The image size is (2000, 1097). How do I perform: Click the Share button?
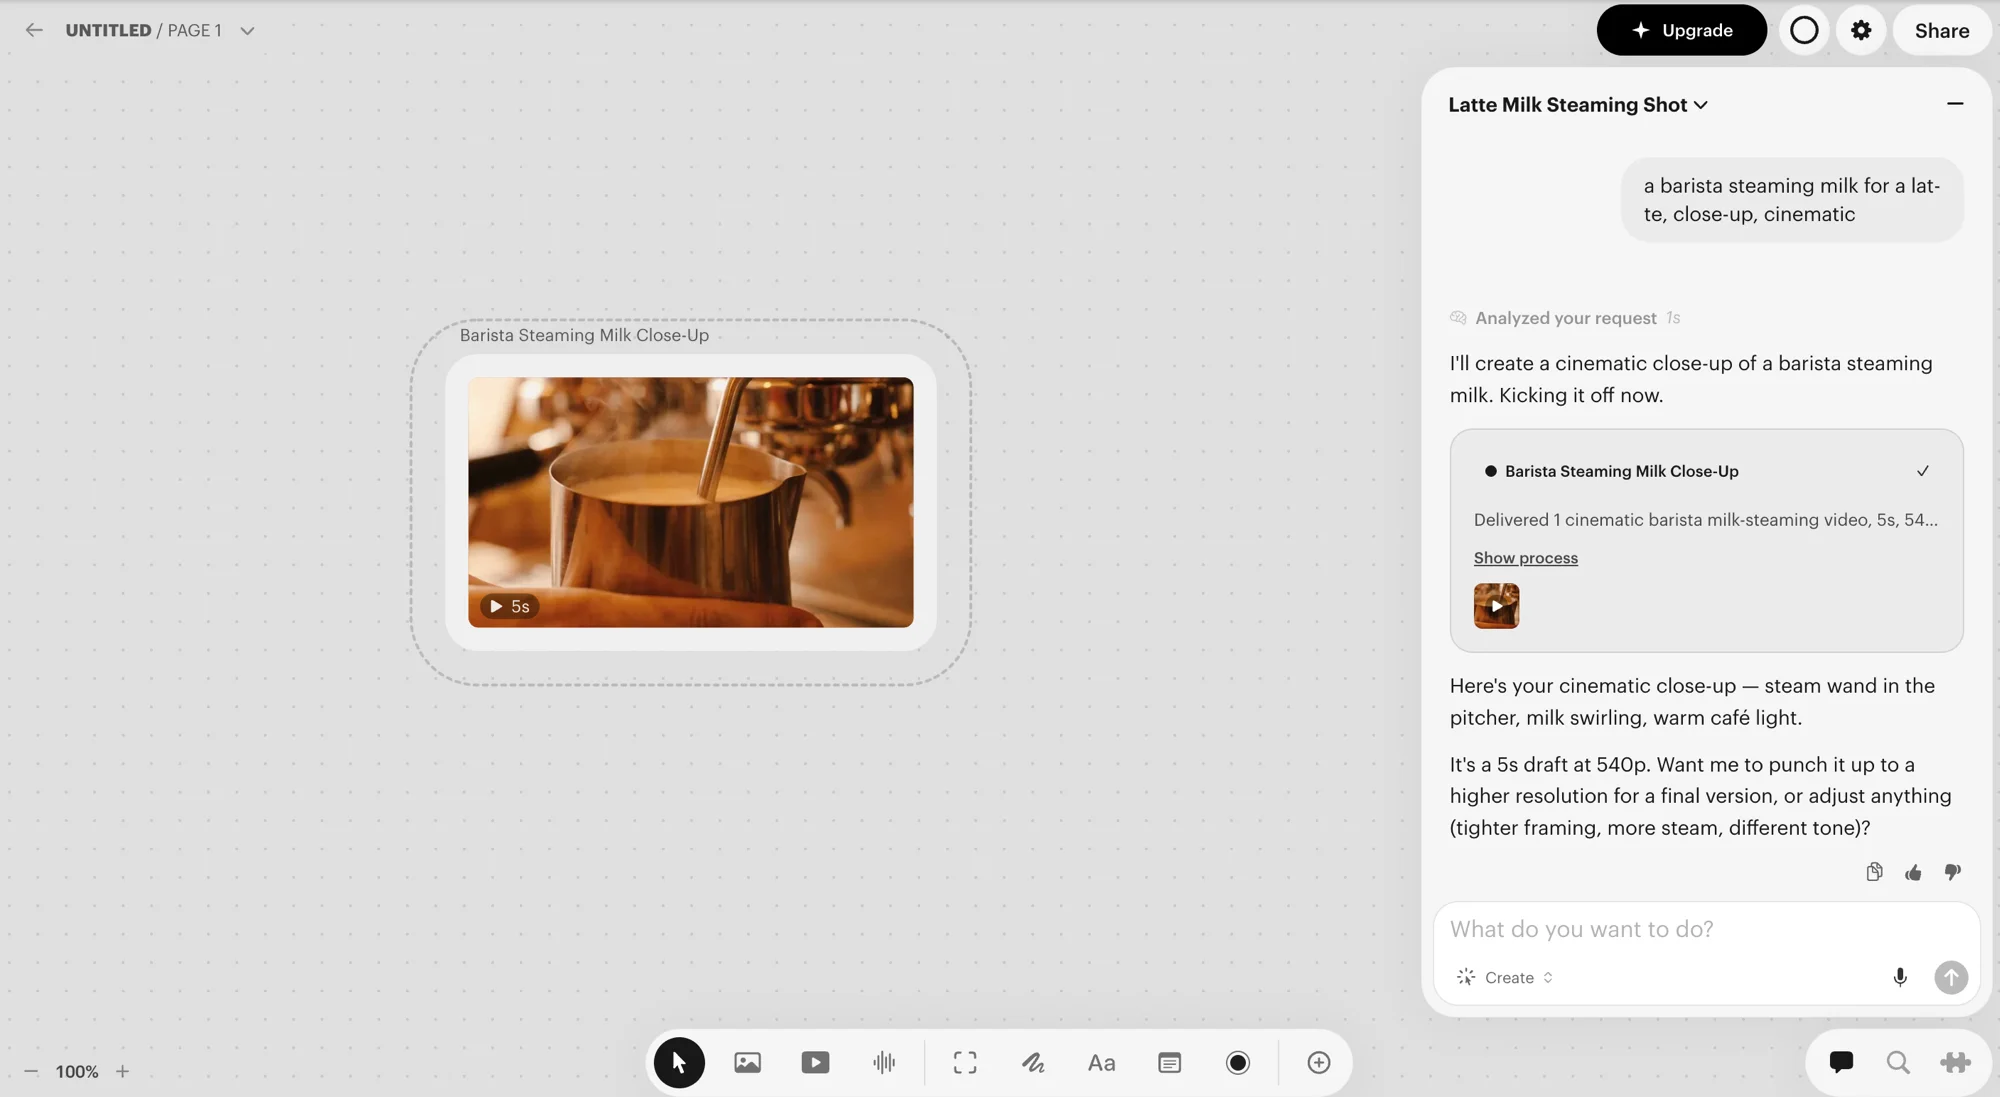coord(1942,30)
